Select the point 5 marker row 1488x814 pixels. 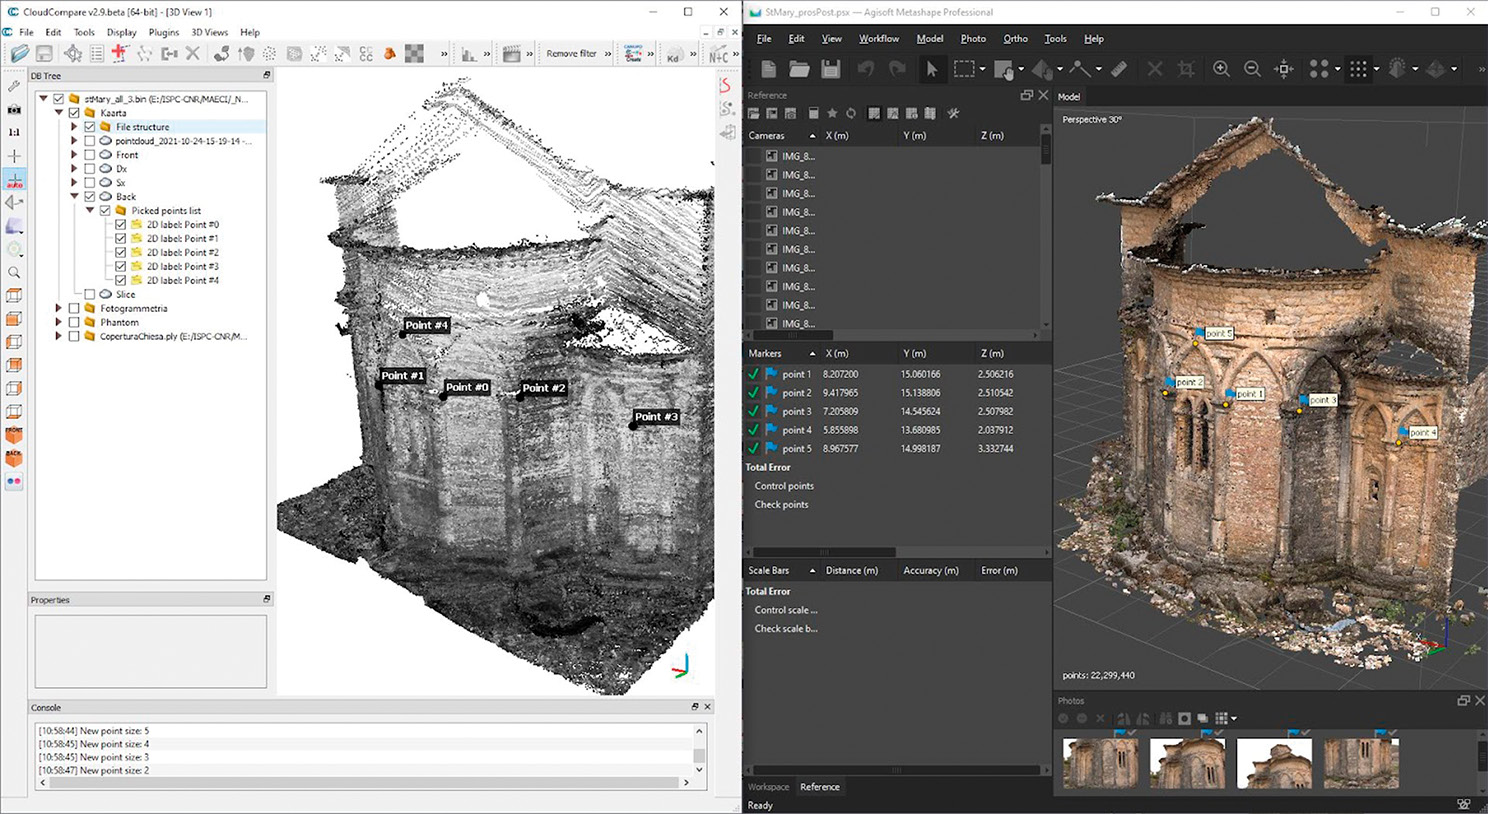(896, 449)
